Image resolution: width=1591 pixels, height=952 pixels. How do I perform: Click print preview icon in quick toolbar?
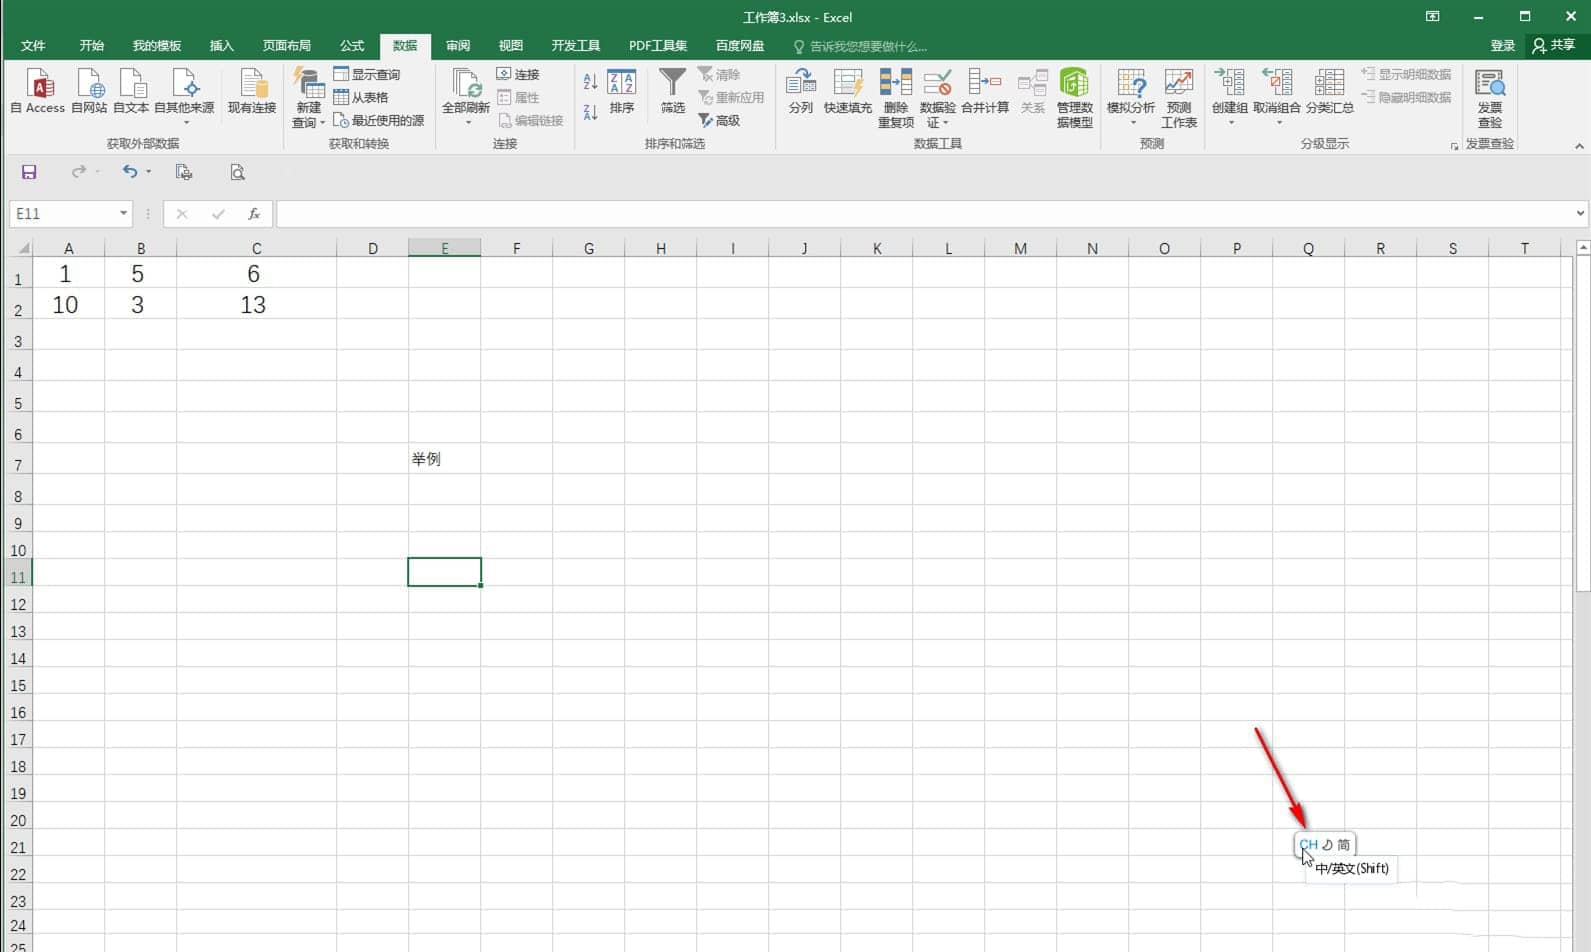(237, 172)
